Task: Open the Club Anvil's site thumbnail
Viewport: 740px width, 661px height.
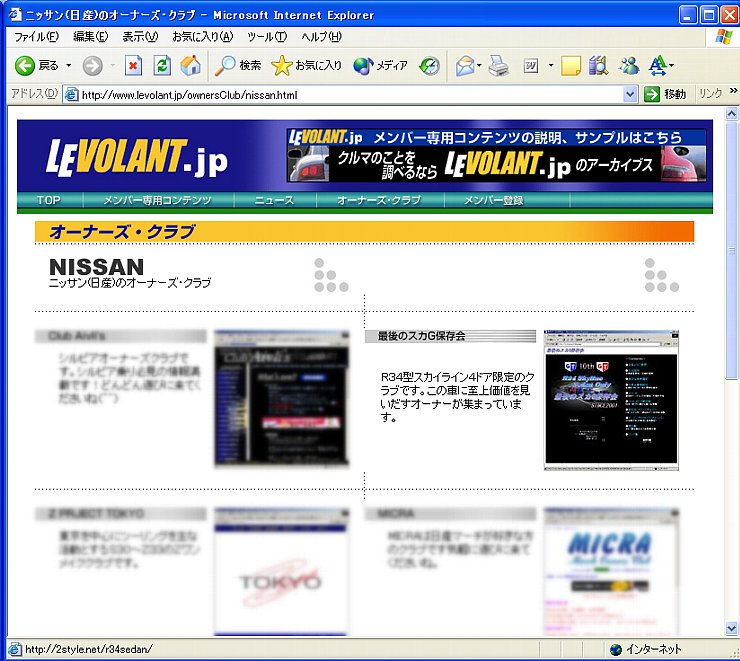Action: (282, 399)
